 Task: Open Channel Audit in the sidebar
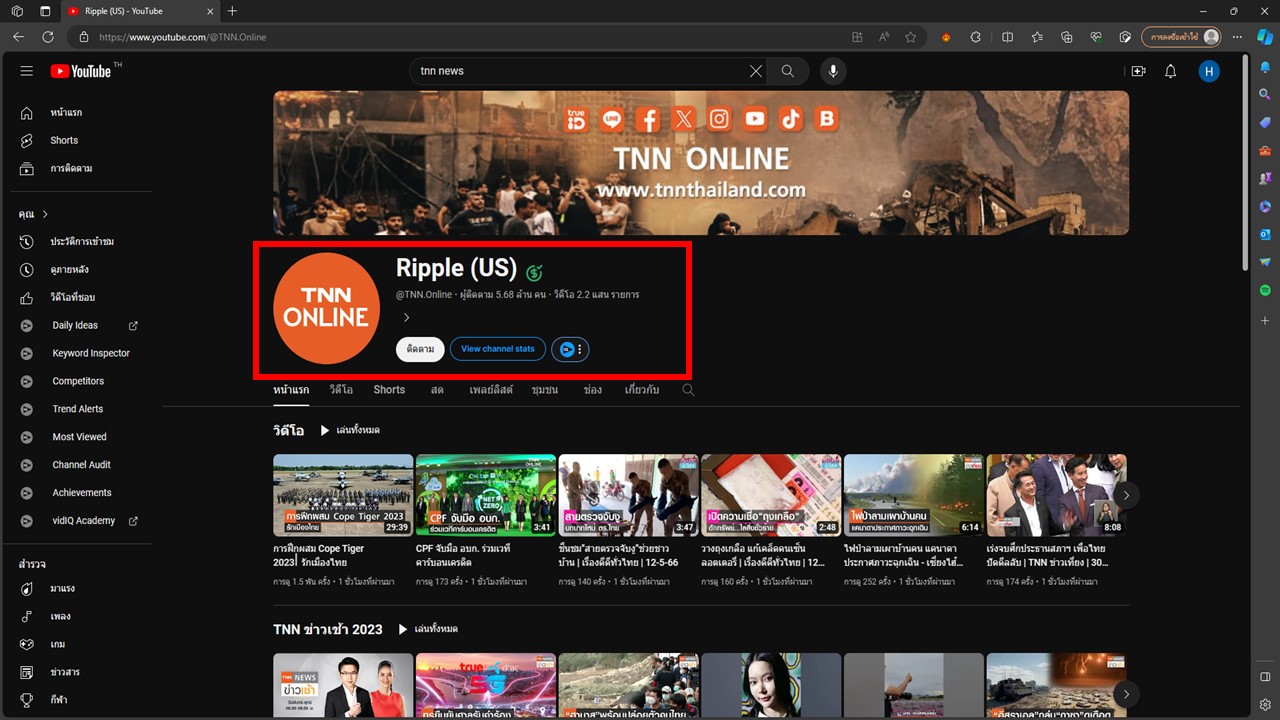[81, 465]
